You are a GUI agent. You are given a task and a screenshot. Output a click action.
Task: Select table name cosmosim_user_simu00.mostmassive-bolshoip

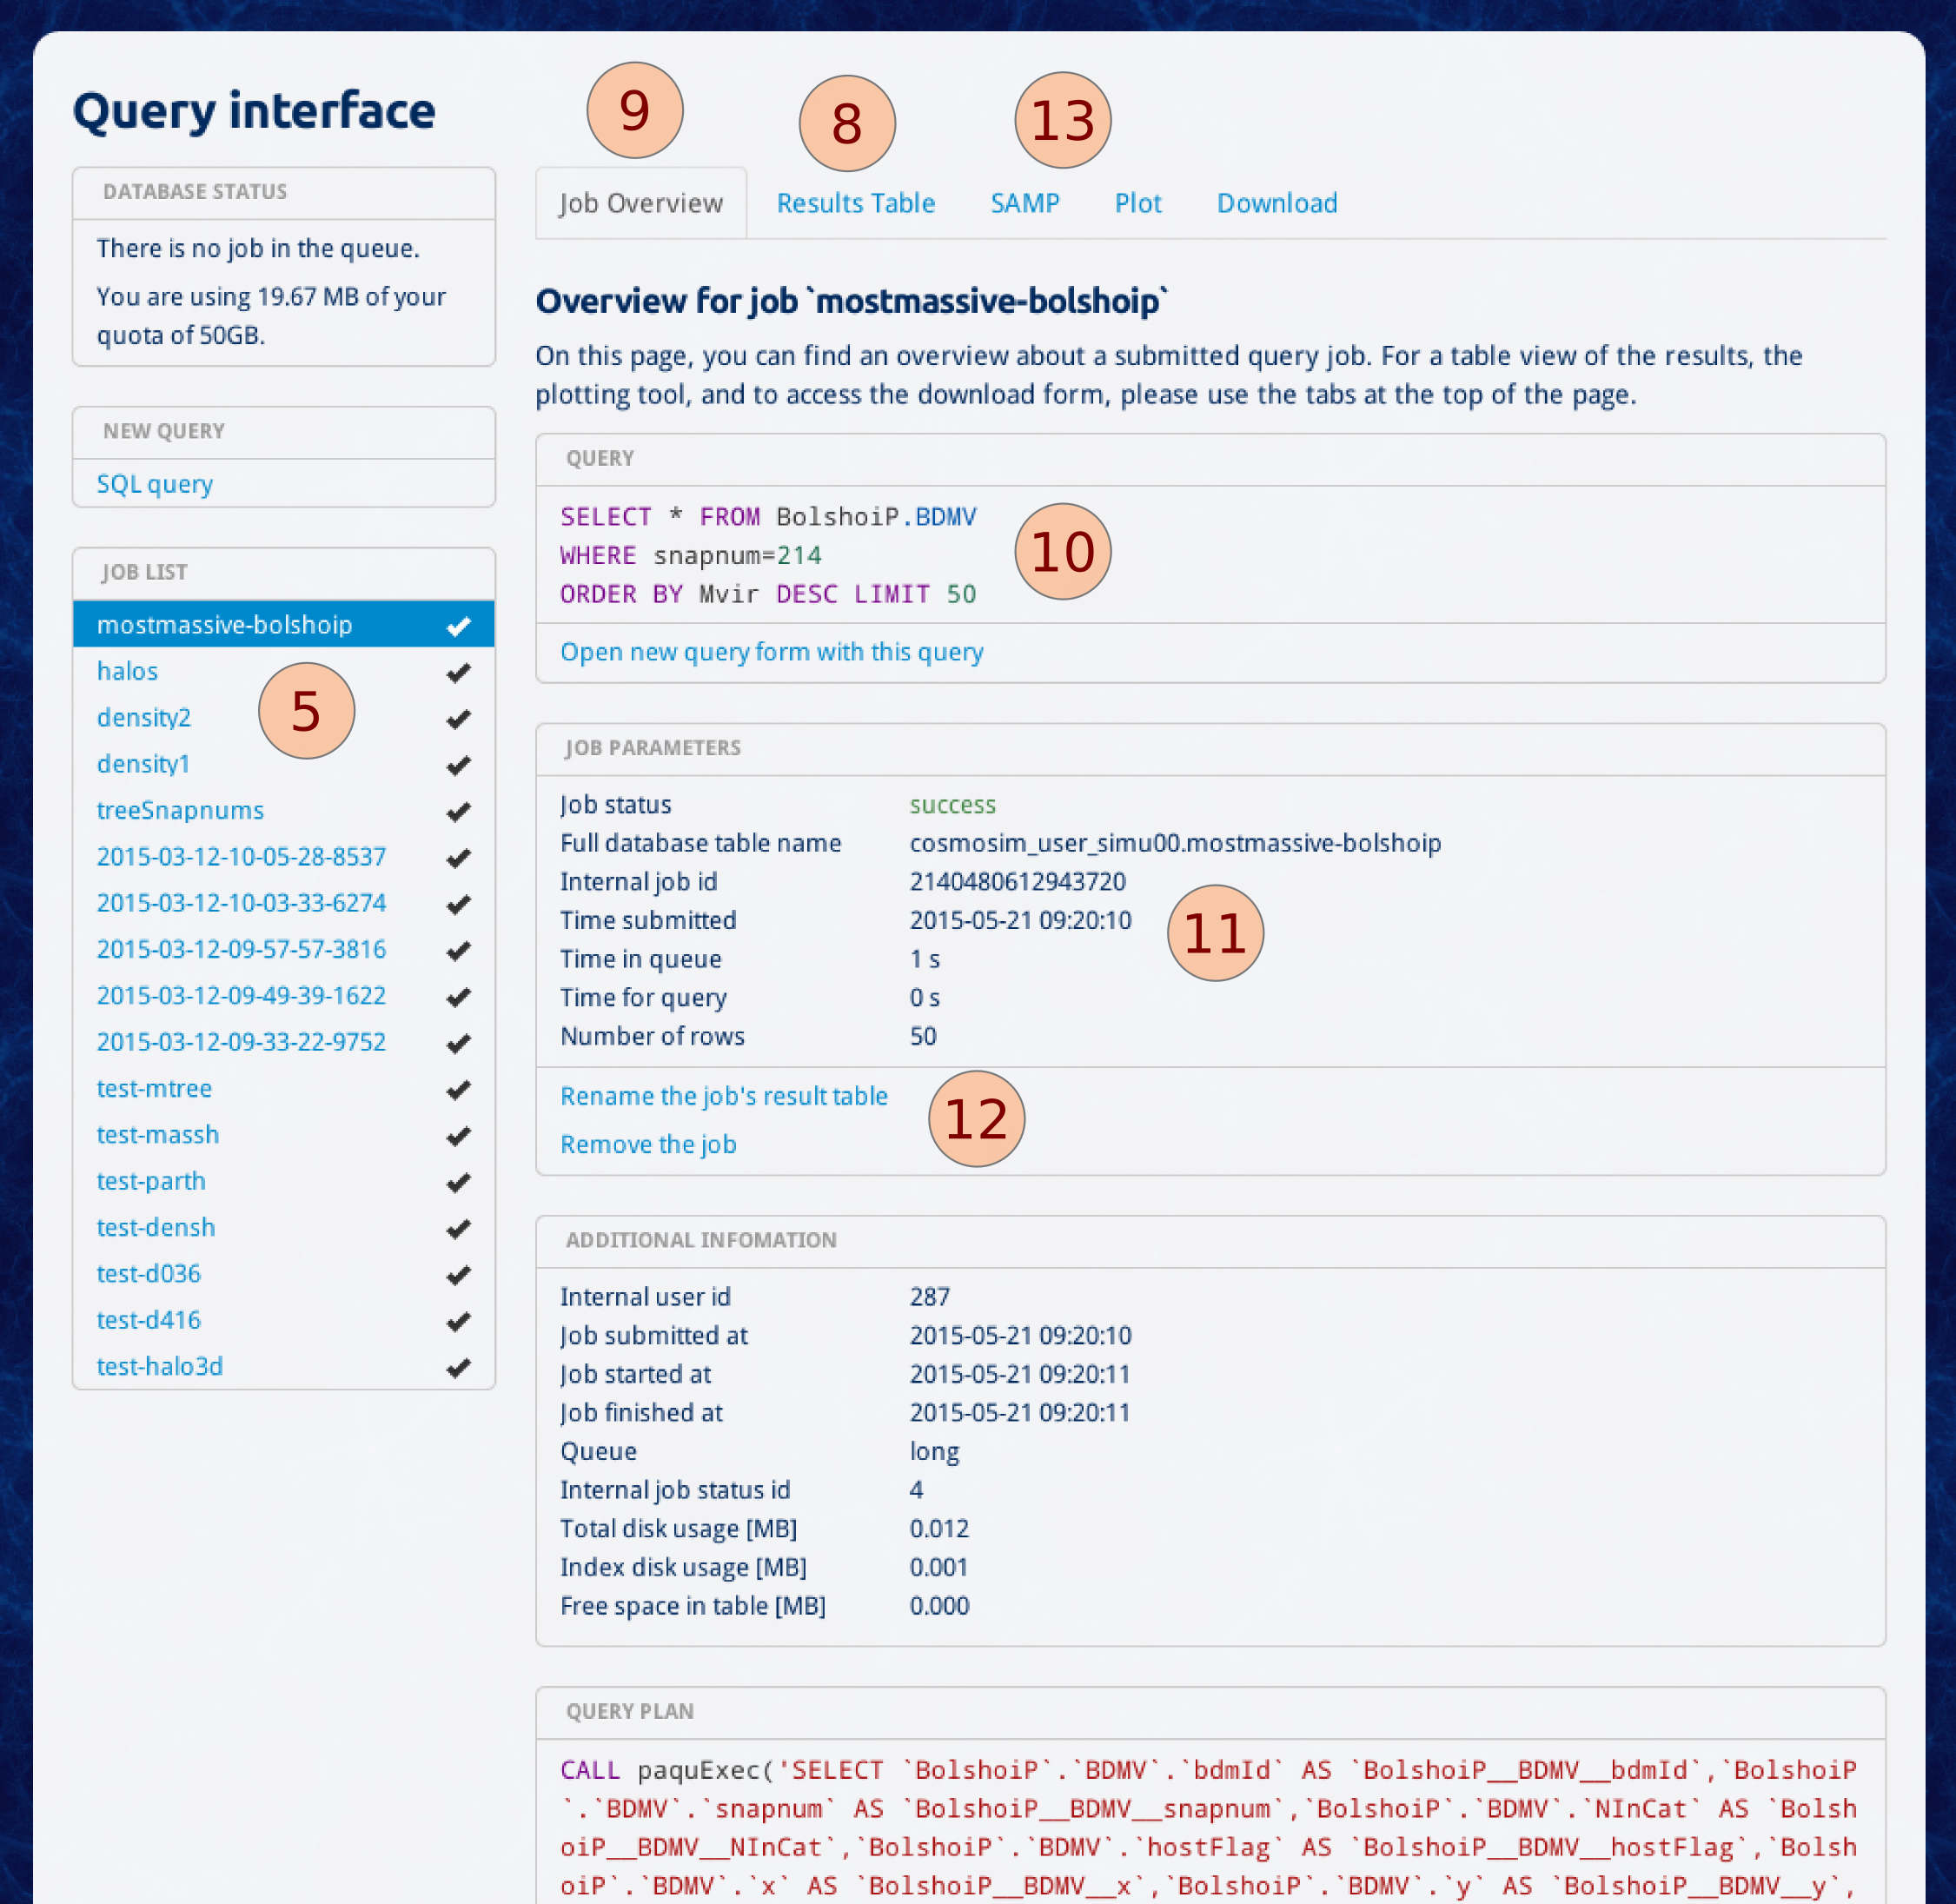coord(1175,843)
